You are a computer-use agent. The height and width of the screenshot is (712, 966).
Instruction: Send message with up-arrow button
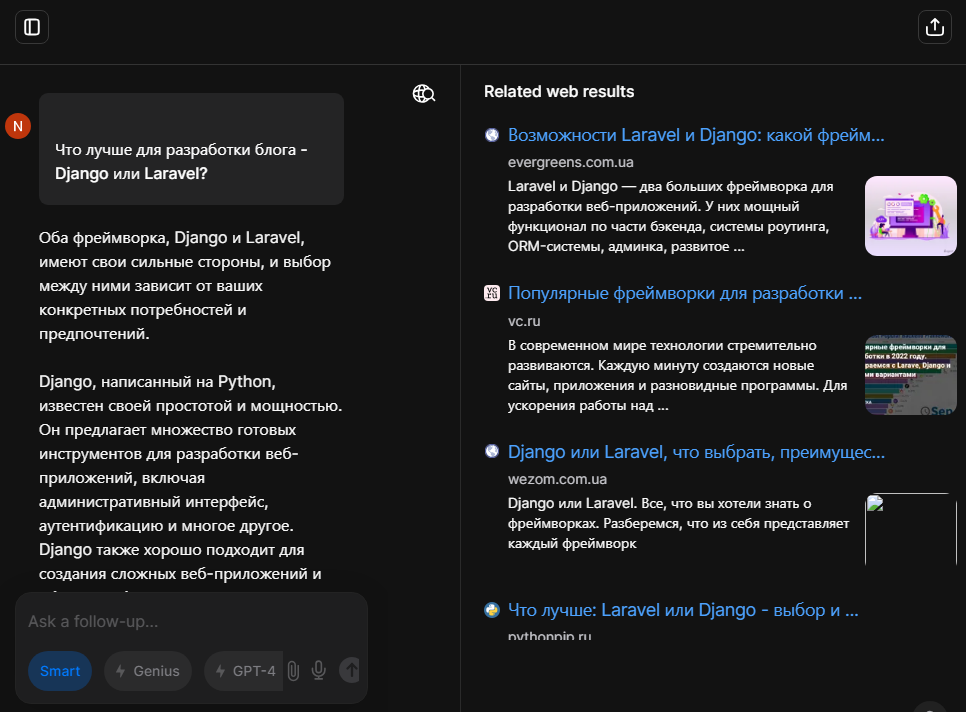click(350, 670)
